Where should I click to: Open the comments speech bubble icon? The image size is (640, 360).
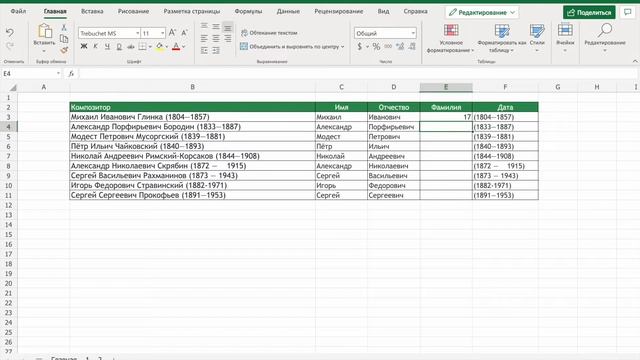(628, 12)
